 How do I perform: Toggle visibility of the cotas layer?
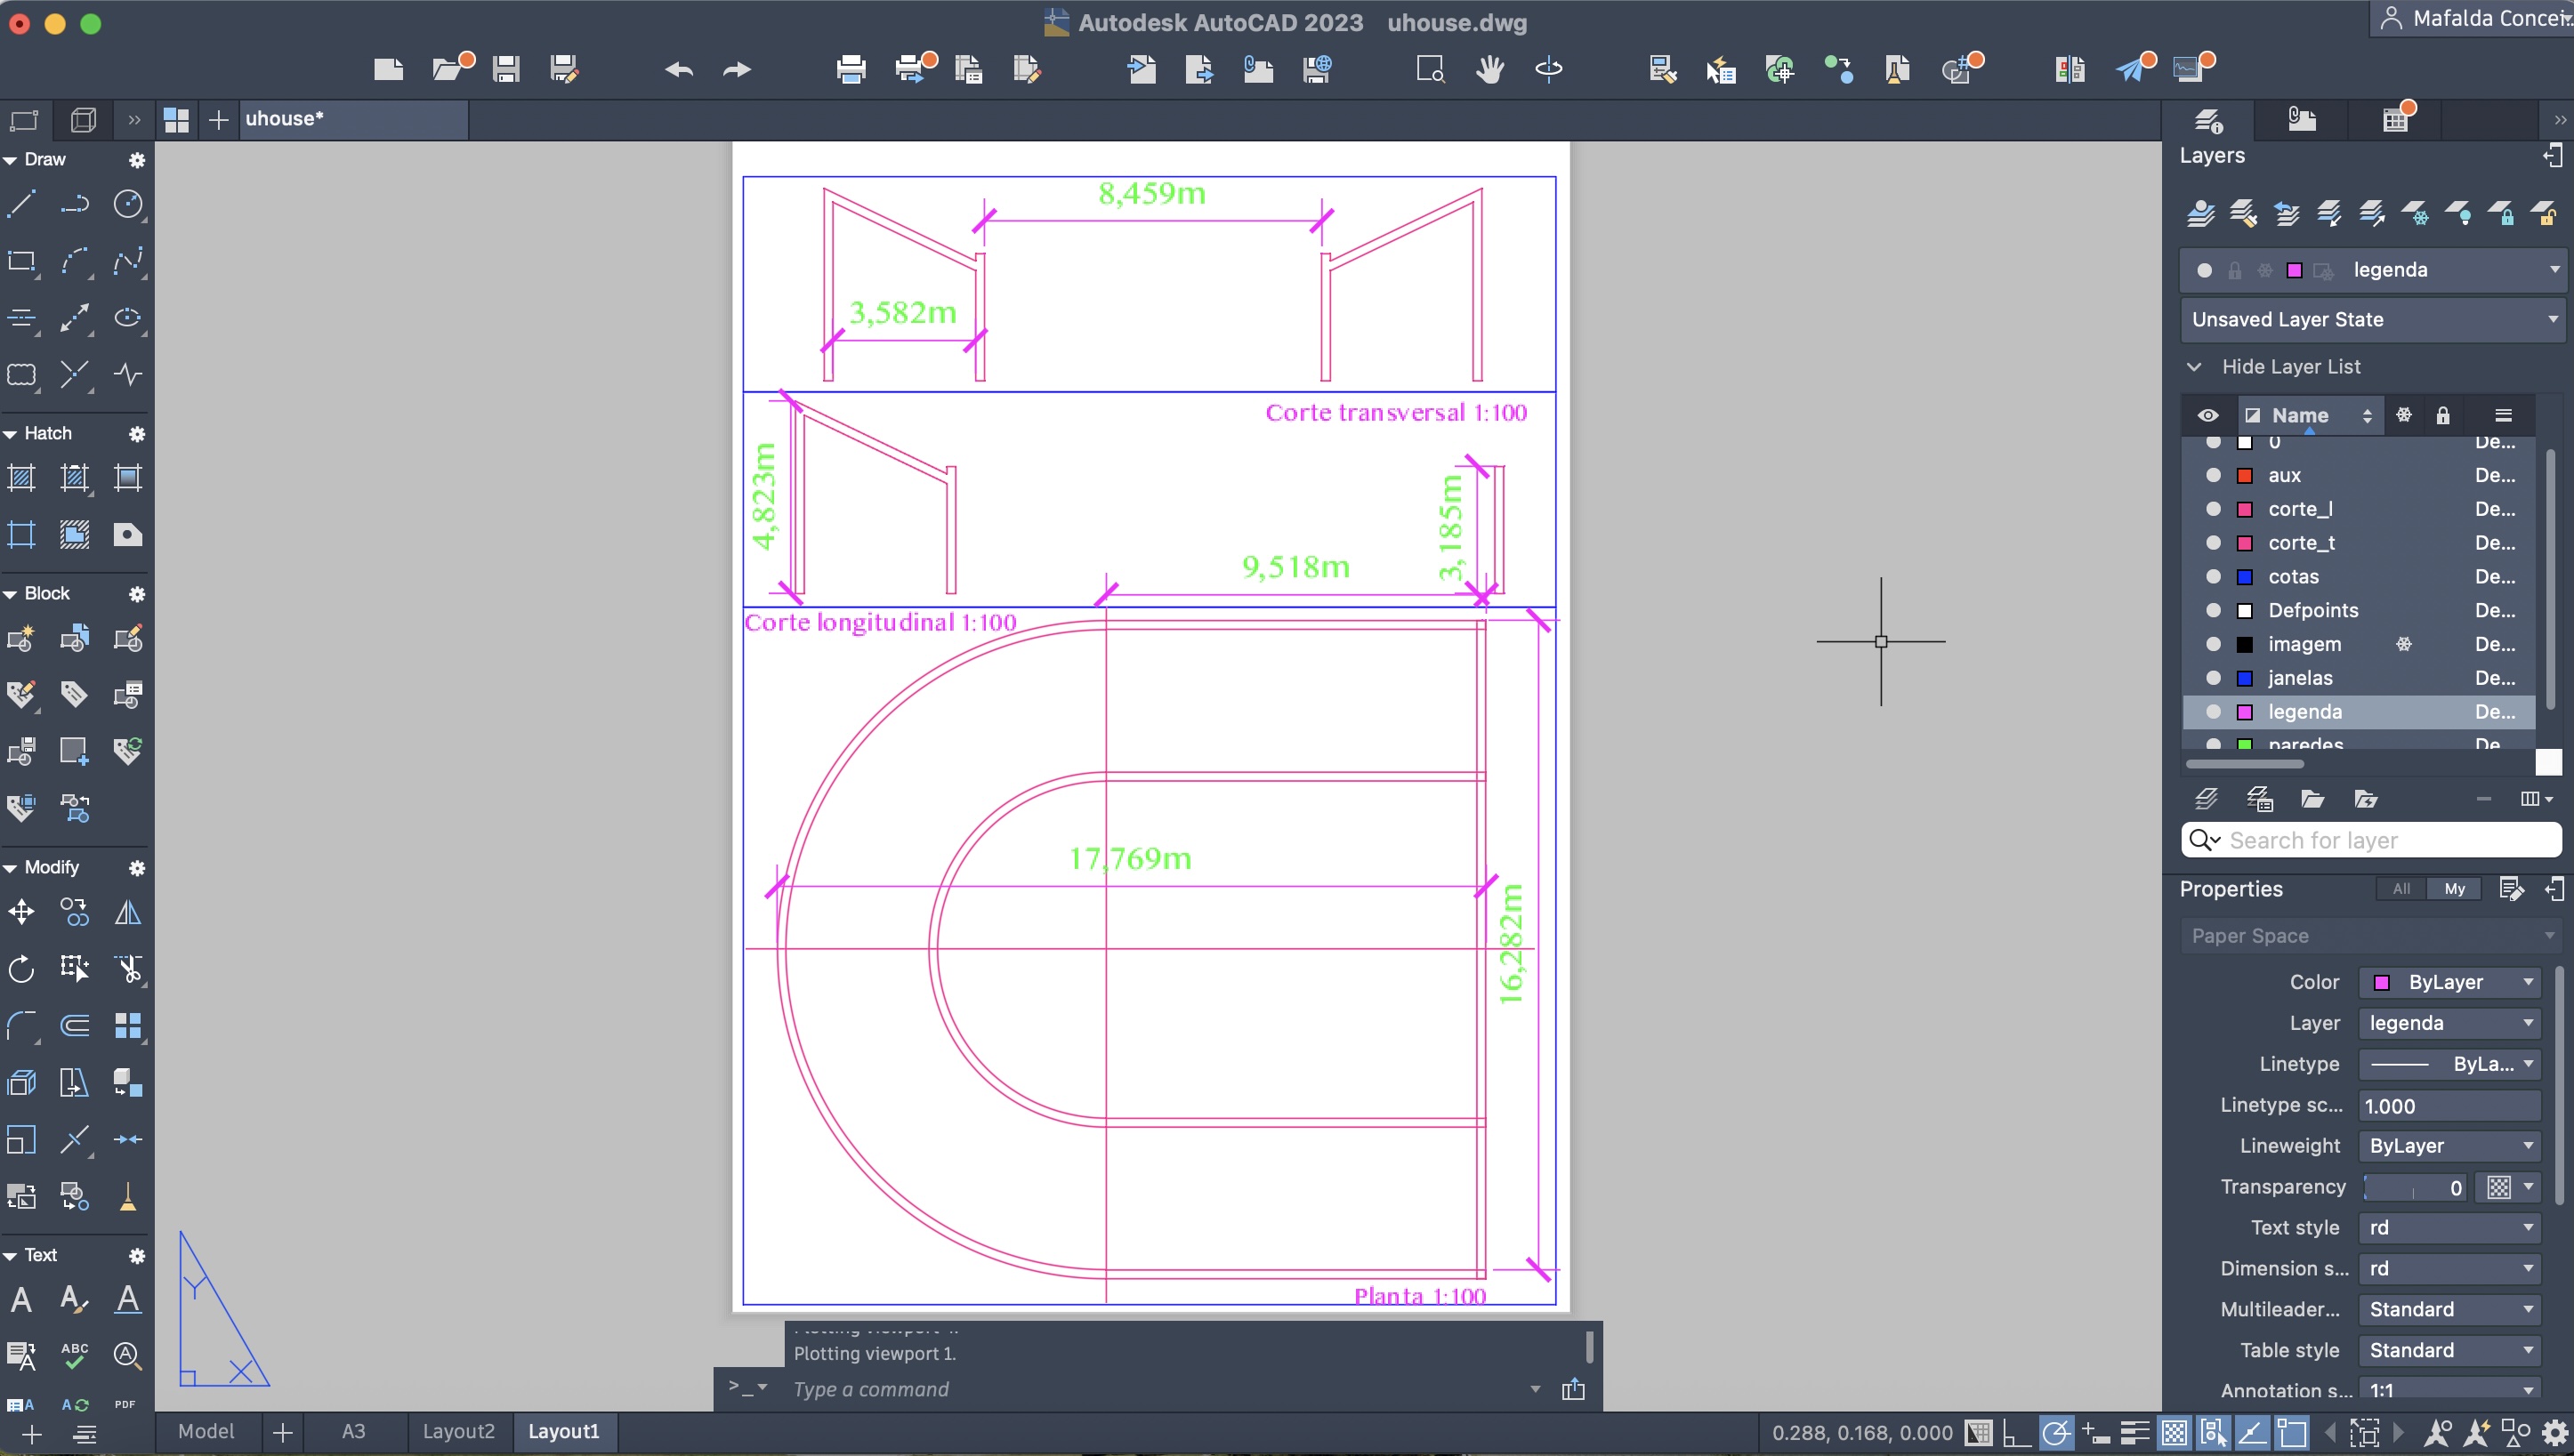tap(2213, 577)
